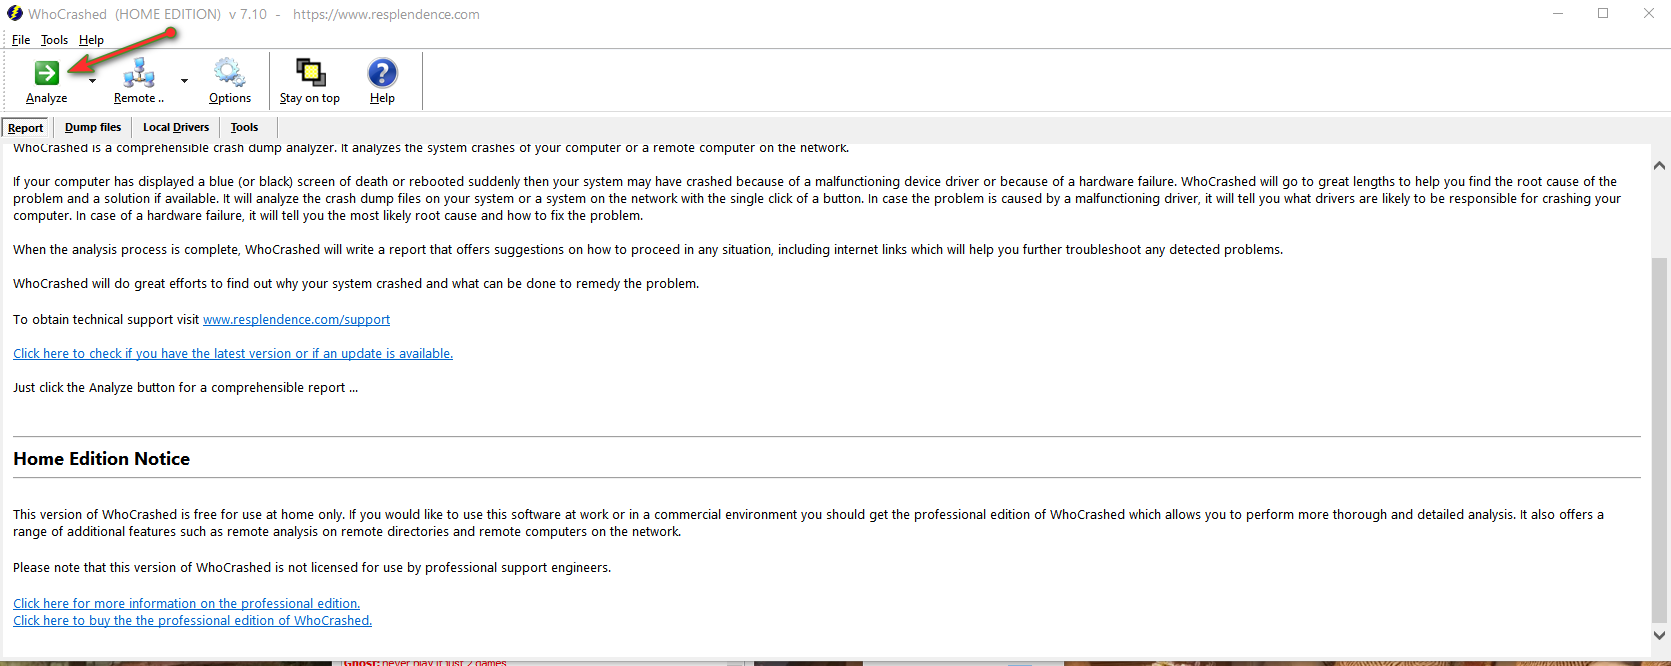
Task: Open the Tools menu in menu bar
Action: 54,40
